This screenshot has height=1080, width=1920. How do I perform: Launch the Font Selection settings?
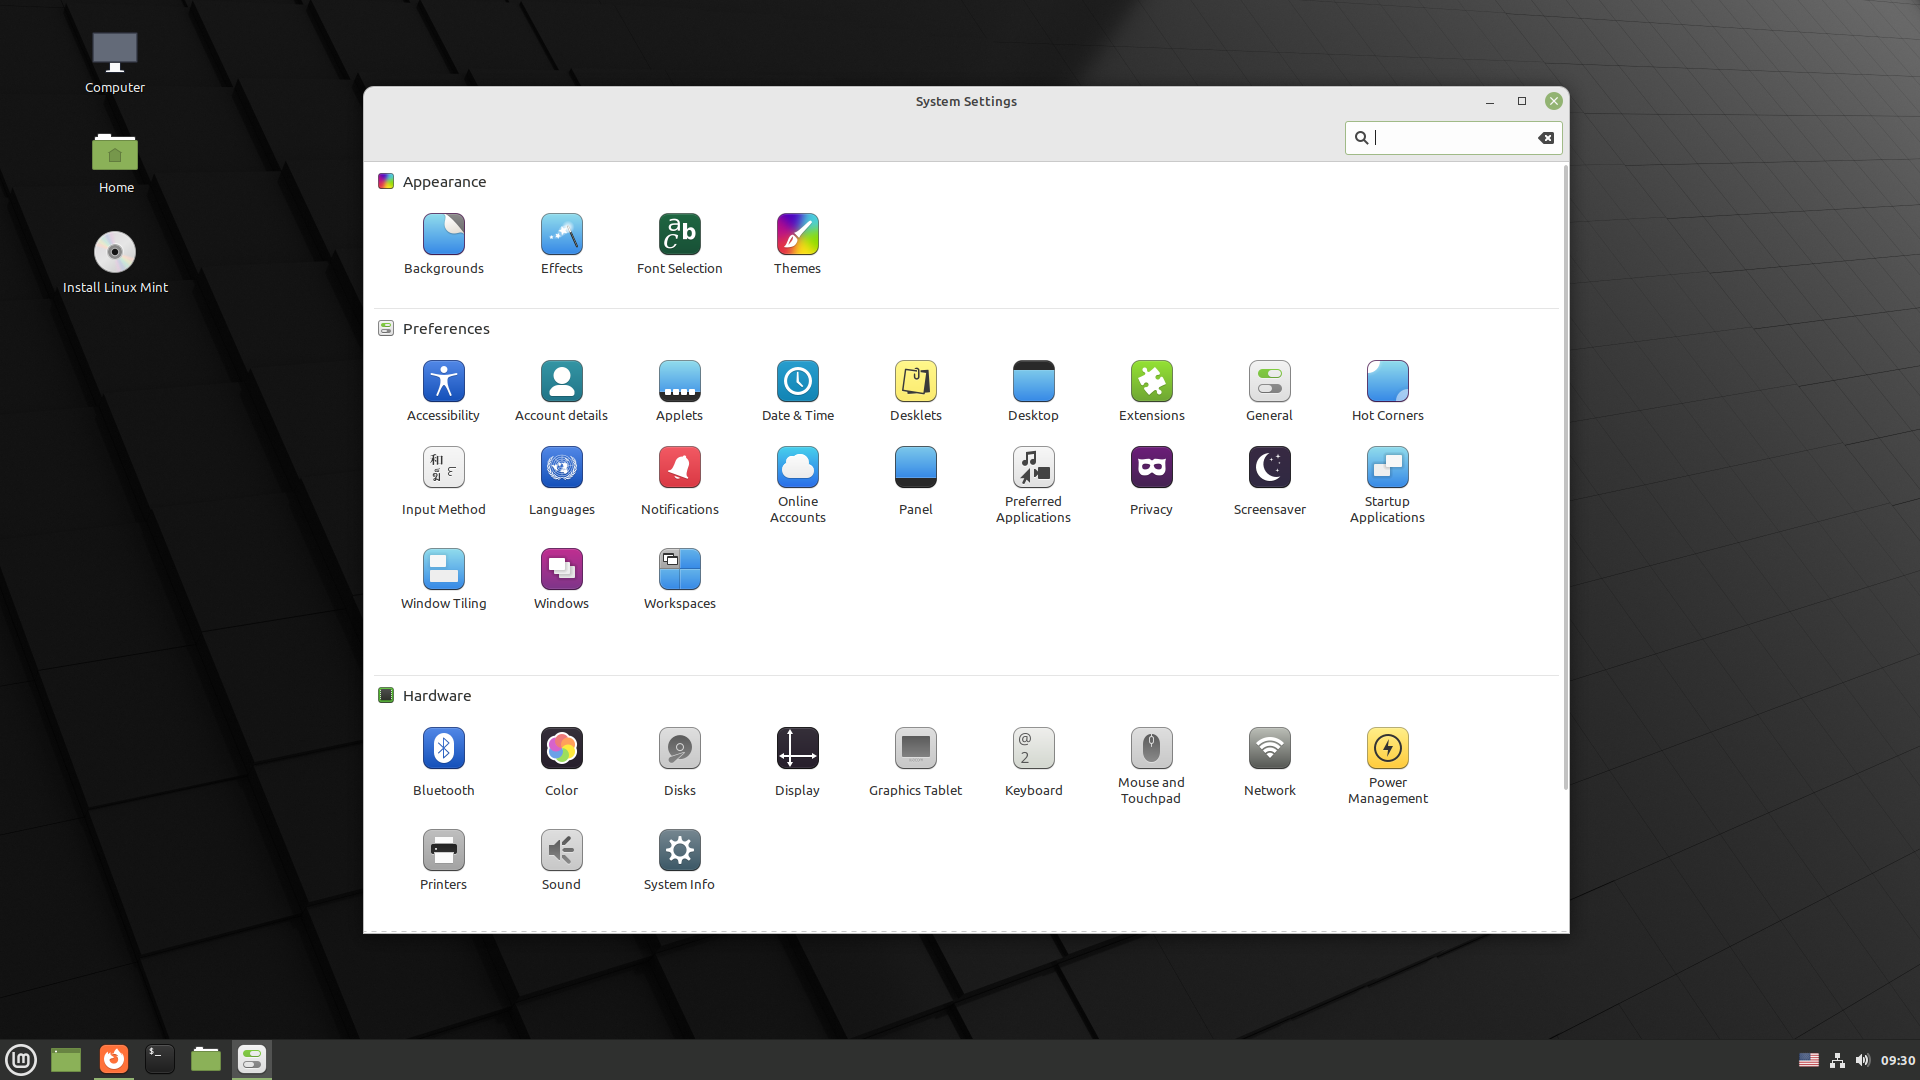(x=679, y=243)
